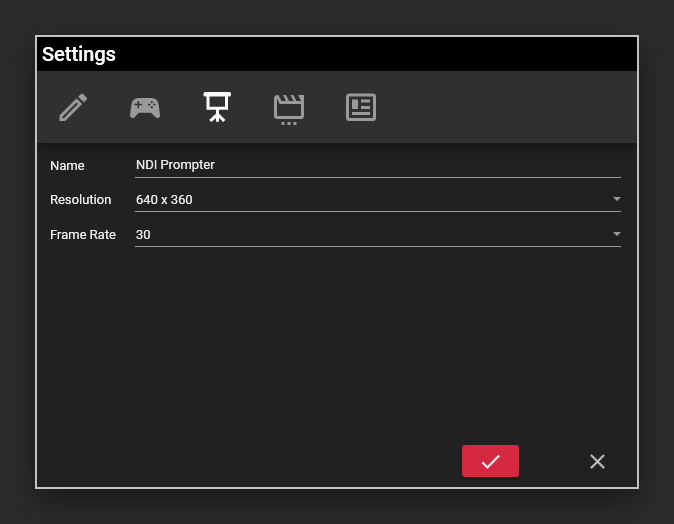Screen dimensions: 674x524
Task: Open the Frame Rate dropdown showing 30
Action: tap(370, 235)
